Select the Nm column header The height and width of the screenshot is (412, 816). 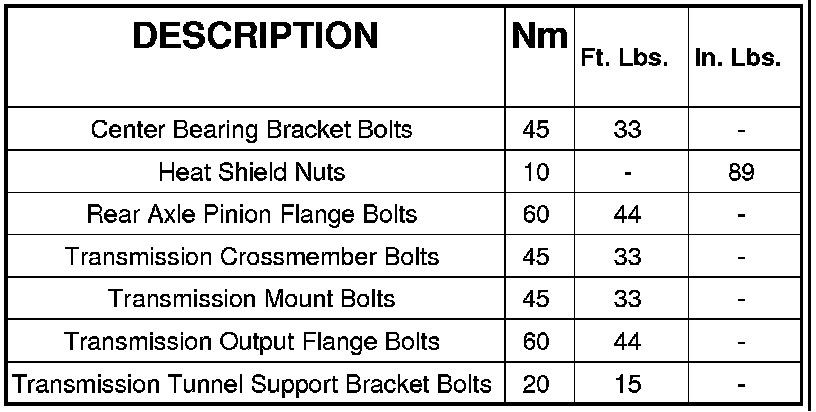[539, 38]
